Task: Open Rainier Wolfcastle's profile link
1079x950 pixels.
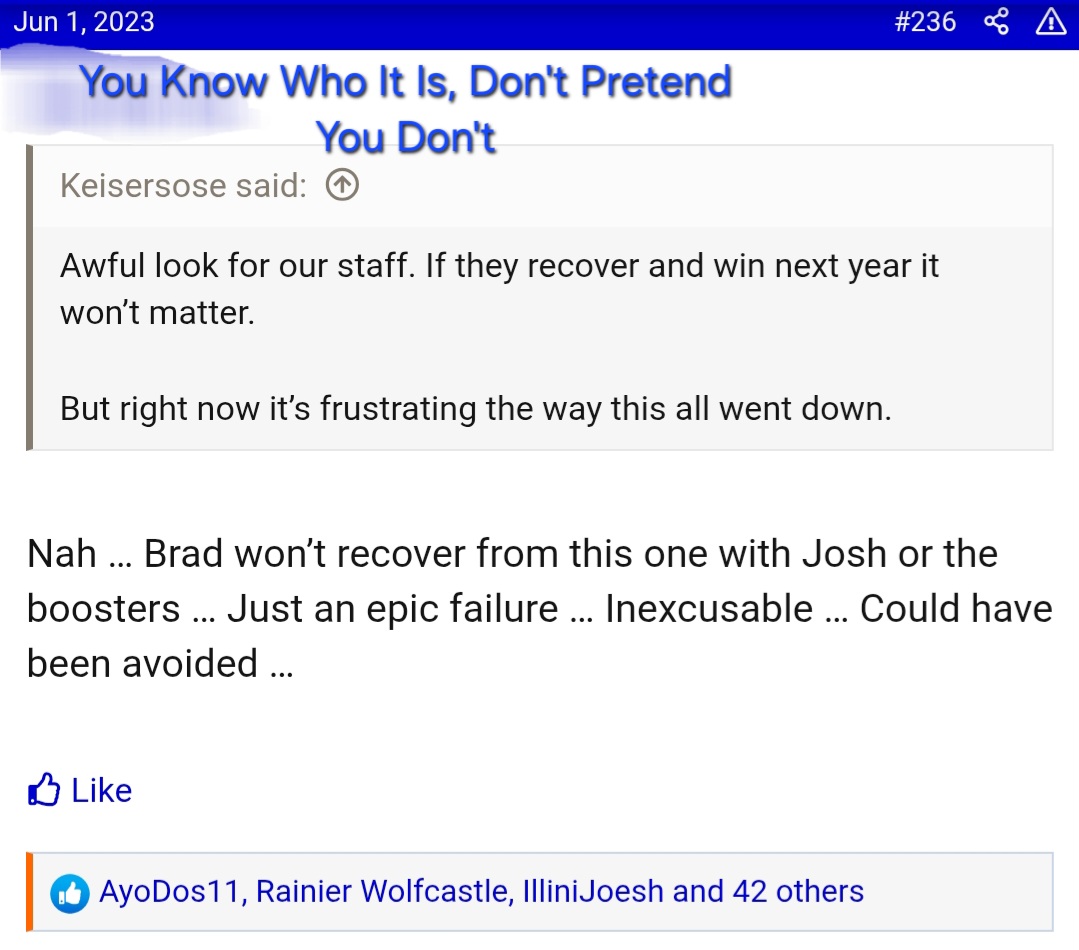Action: (x=383, y=892)
